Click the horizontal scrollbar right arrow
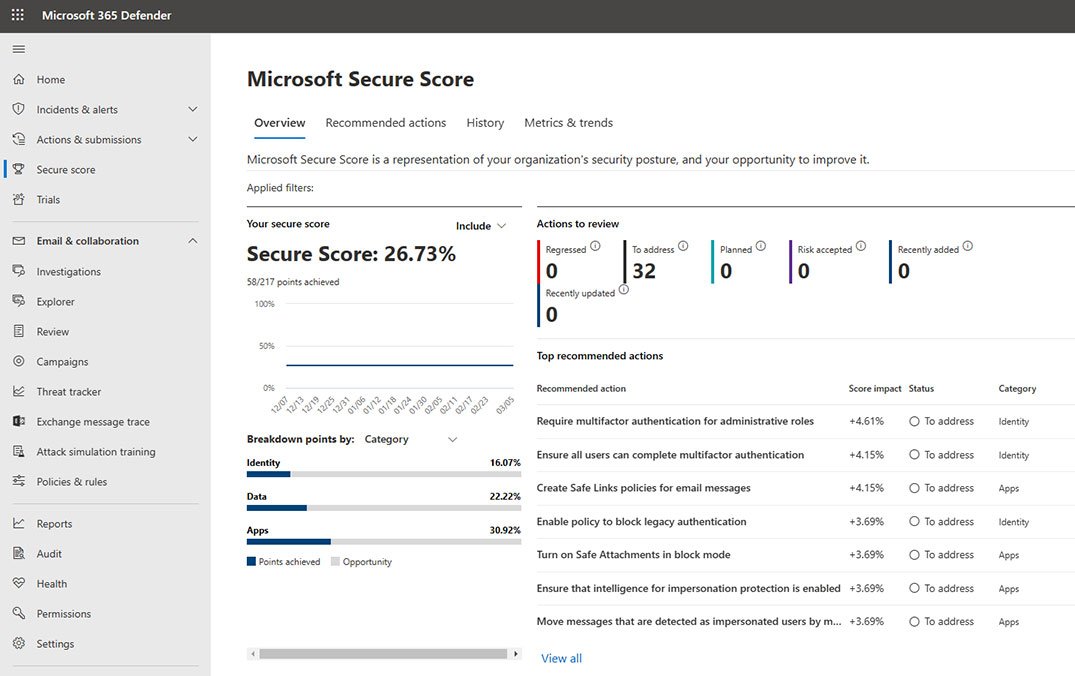The width and height of the screenshot is (1075, 676). coord(516,654)
